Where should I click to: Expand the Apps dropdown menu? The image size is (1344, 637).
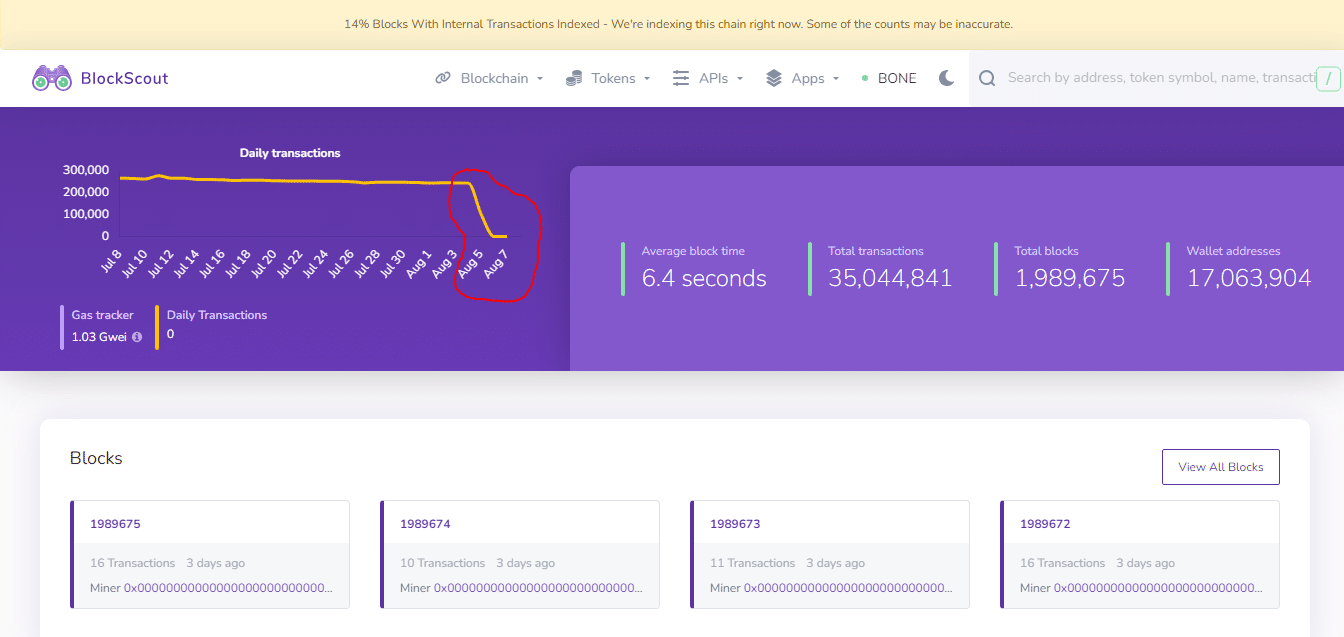(802, 78)
